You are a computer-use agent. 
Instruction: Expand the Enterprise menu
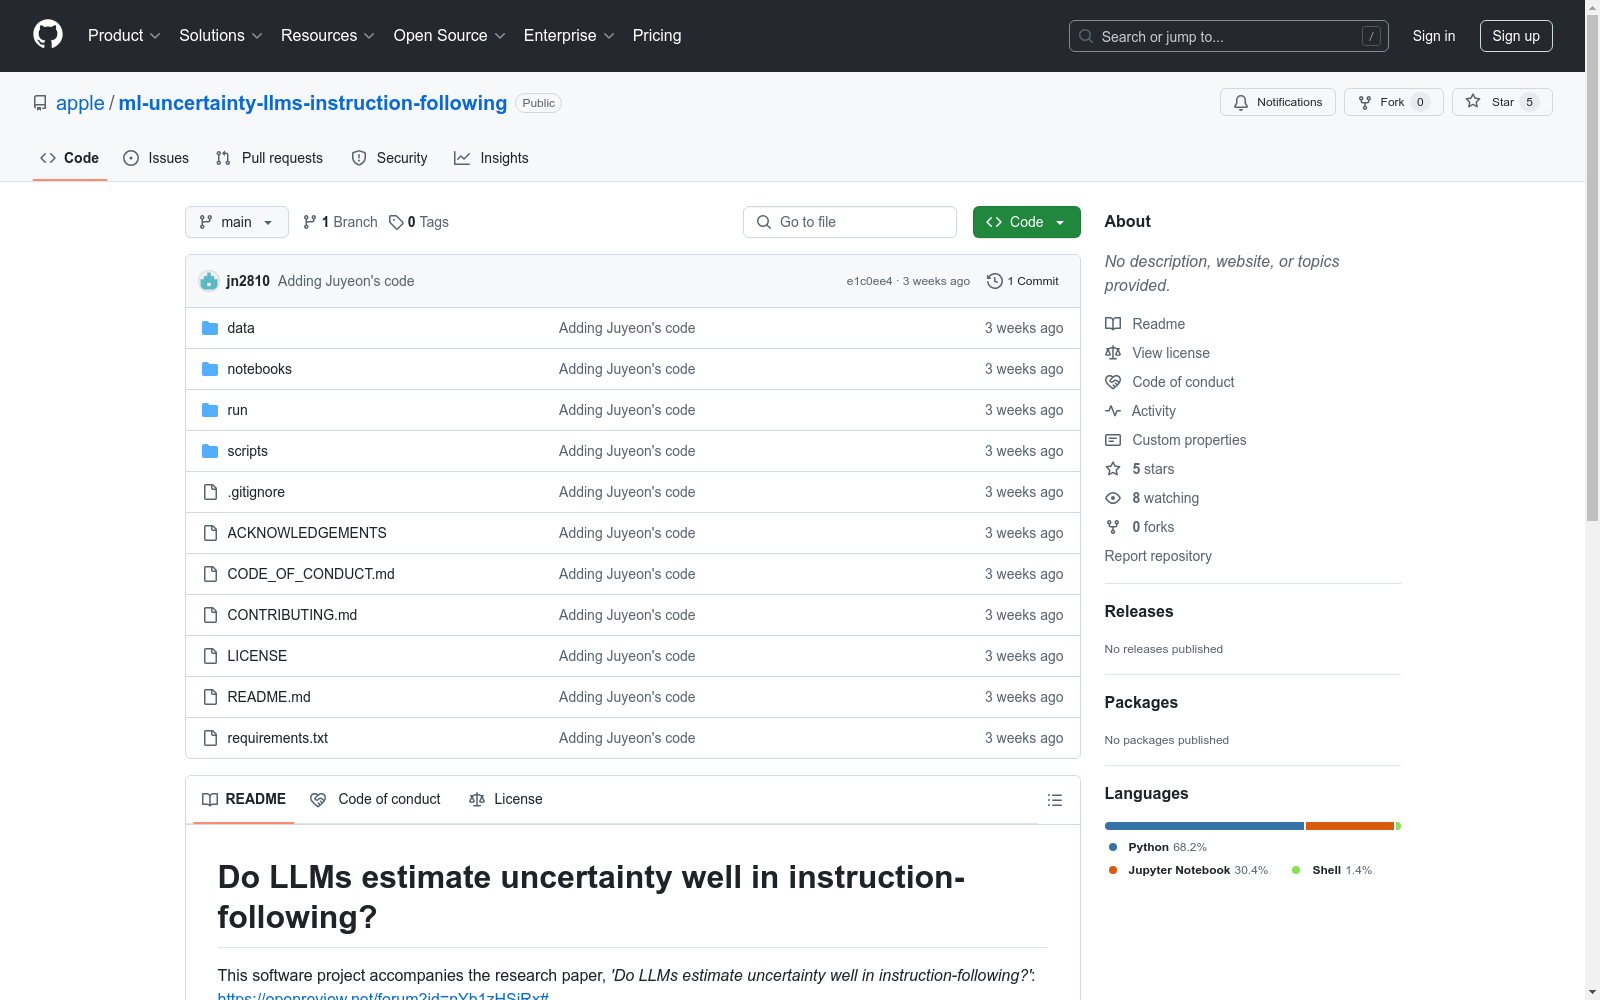pos(569,36)
